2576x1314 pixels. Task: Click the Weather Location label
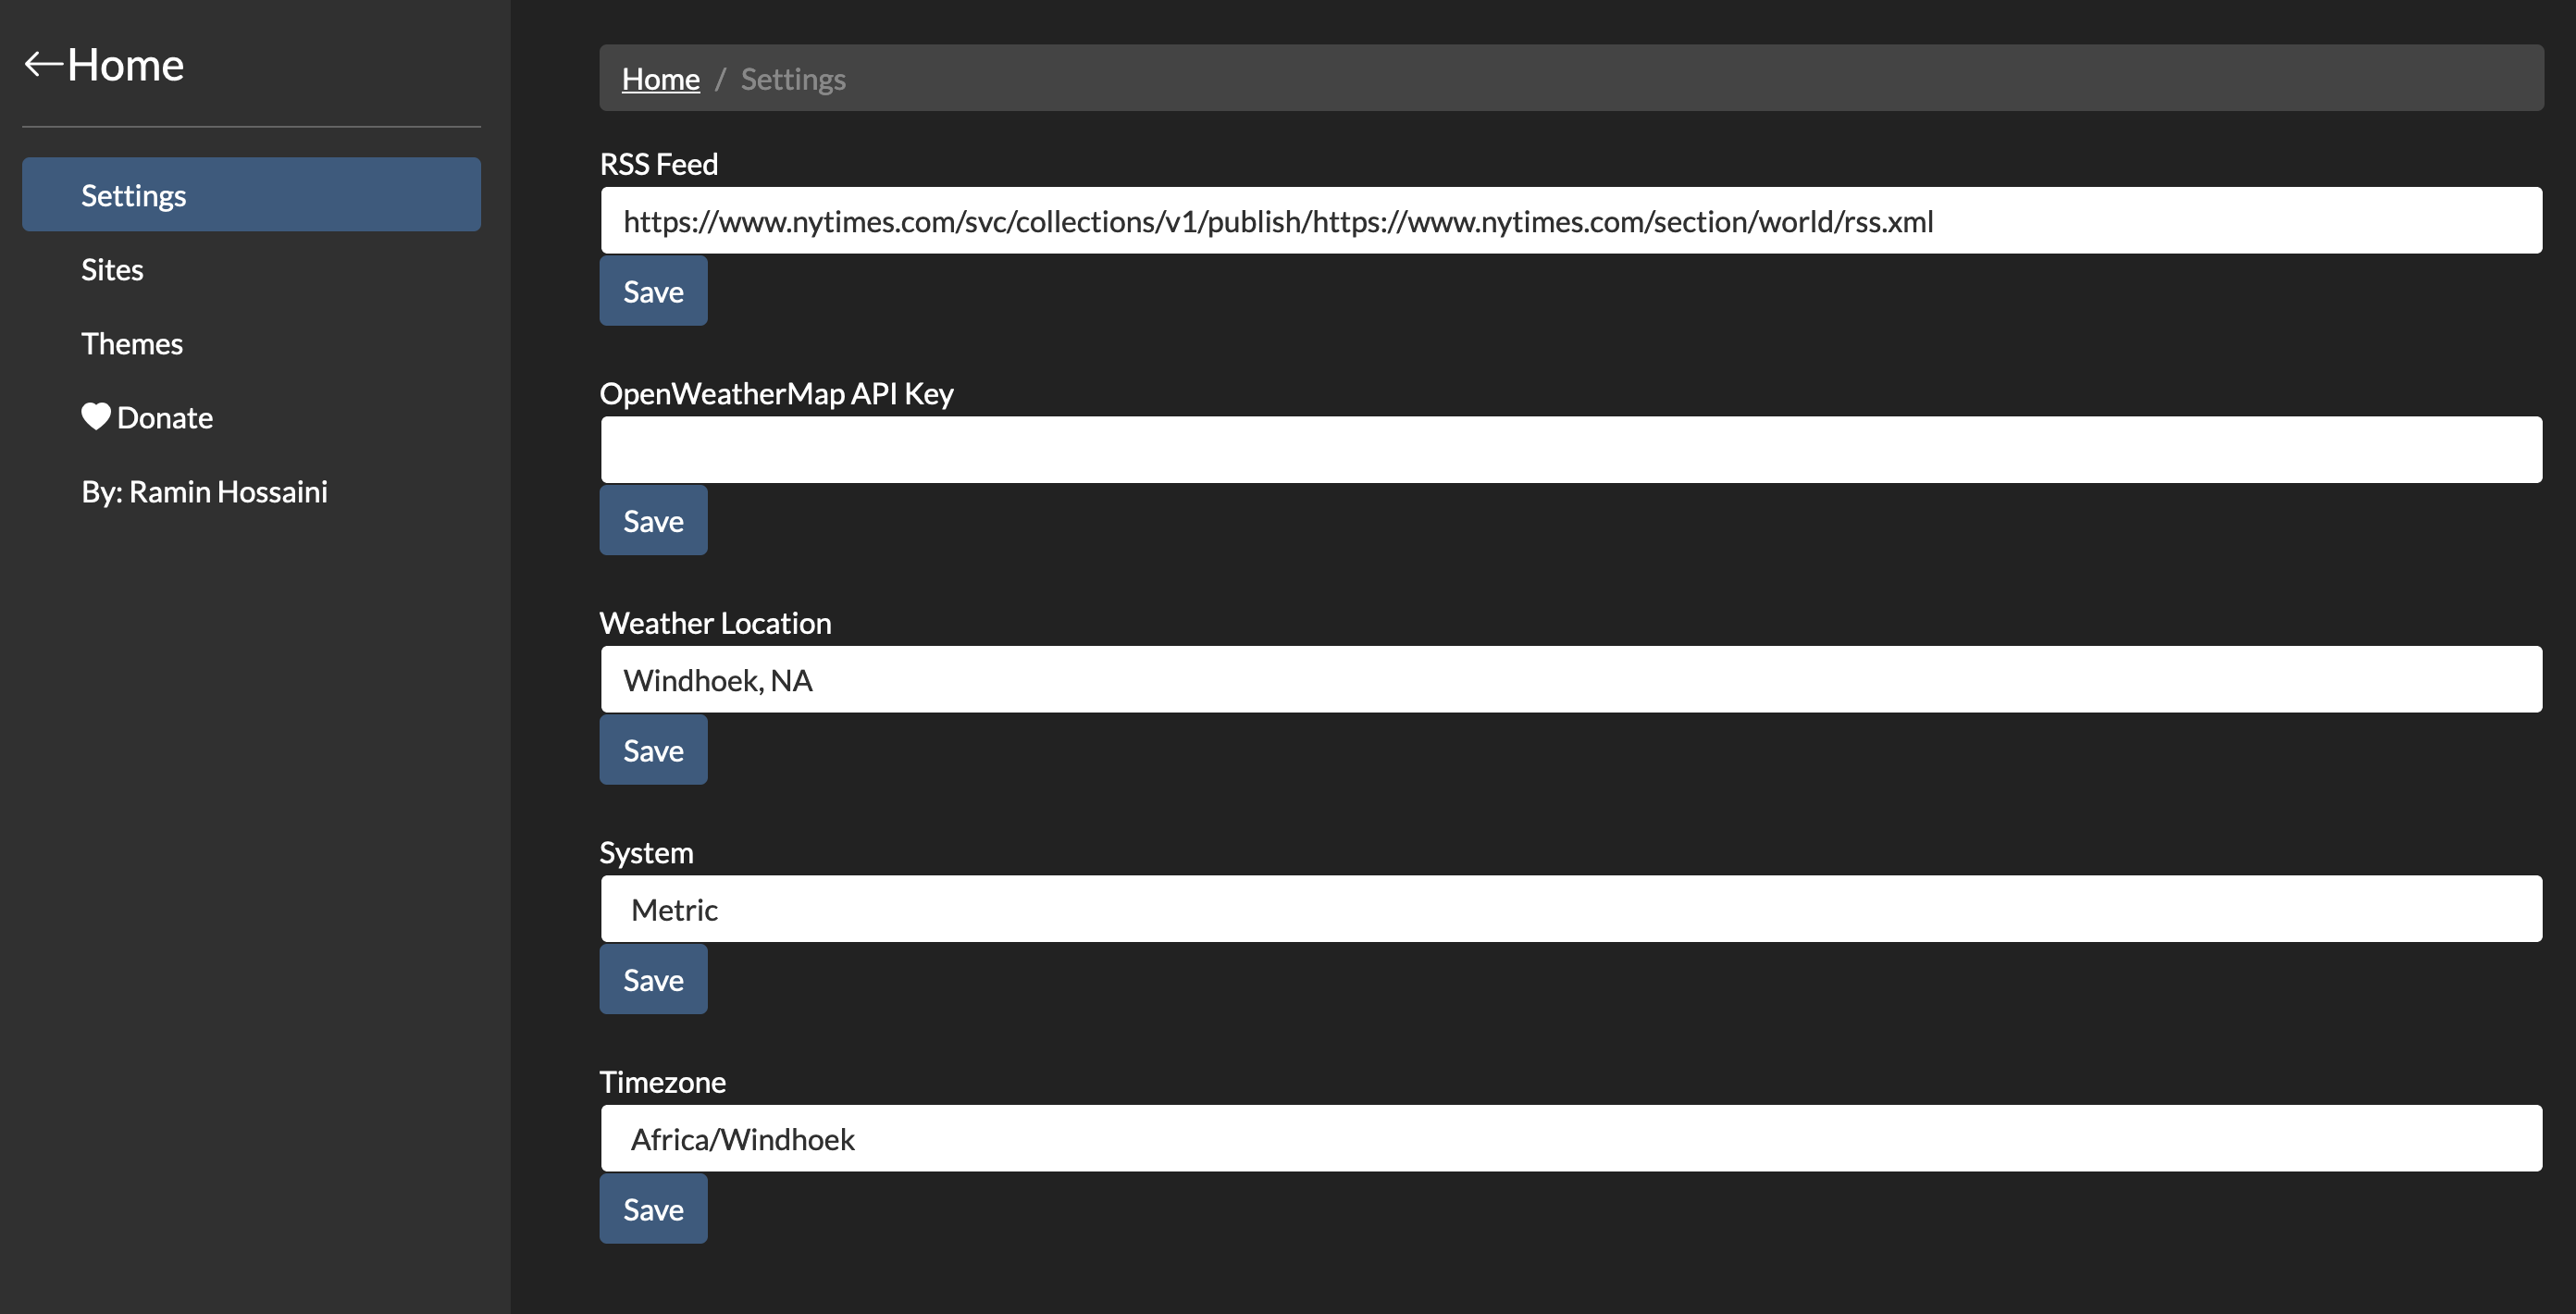pos(715,623)
